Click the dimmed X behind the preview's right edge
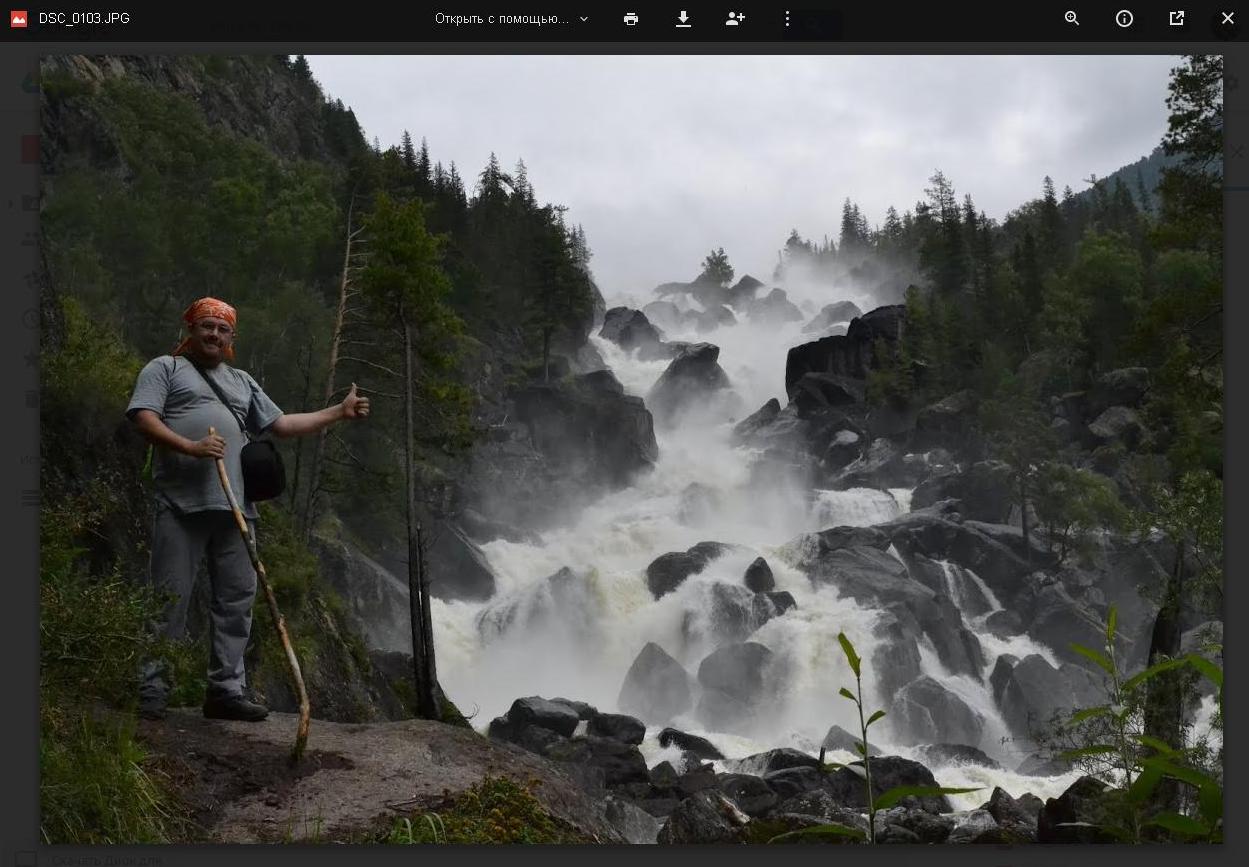1249x867 pixels. (x=1237, y=152)
